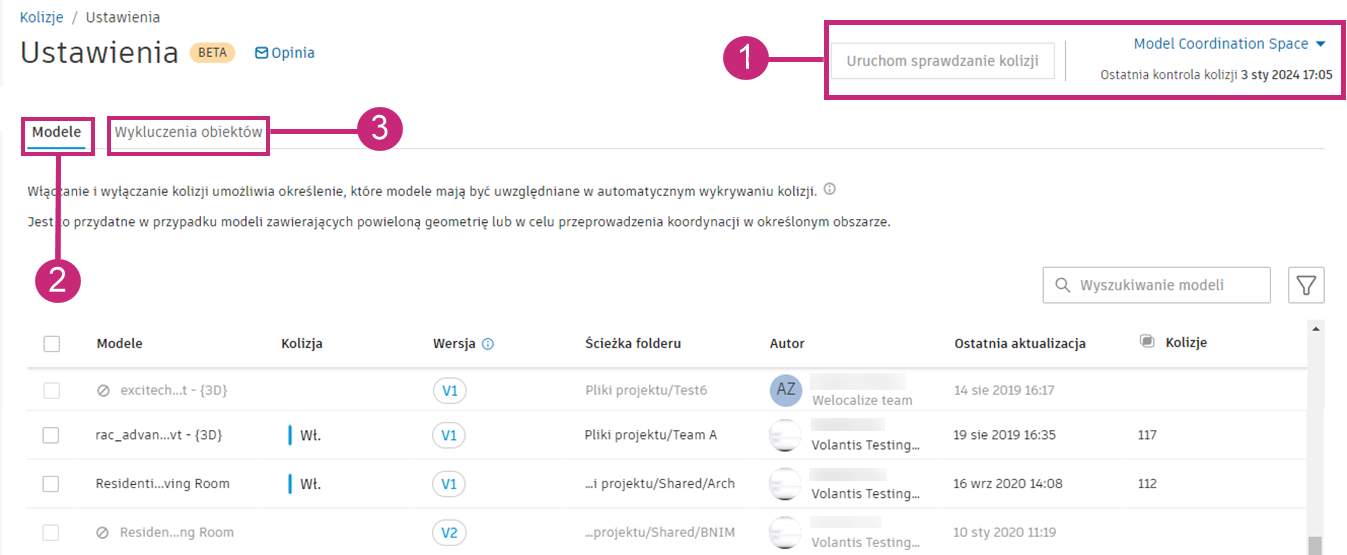Go to Kolizje breadcrumb link

pyautogui.click(x=41, y=18)
